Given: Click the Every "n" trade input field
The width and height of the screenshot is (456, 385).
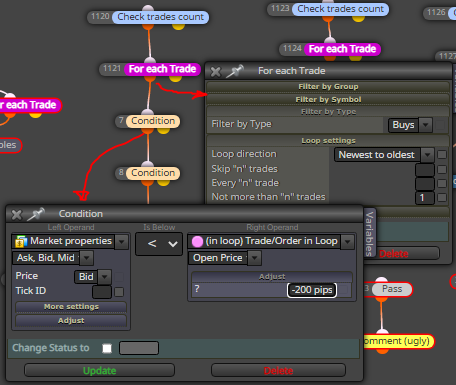Looking at the screenshot, I should (425, 183).
